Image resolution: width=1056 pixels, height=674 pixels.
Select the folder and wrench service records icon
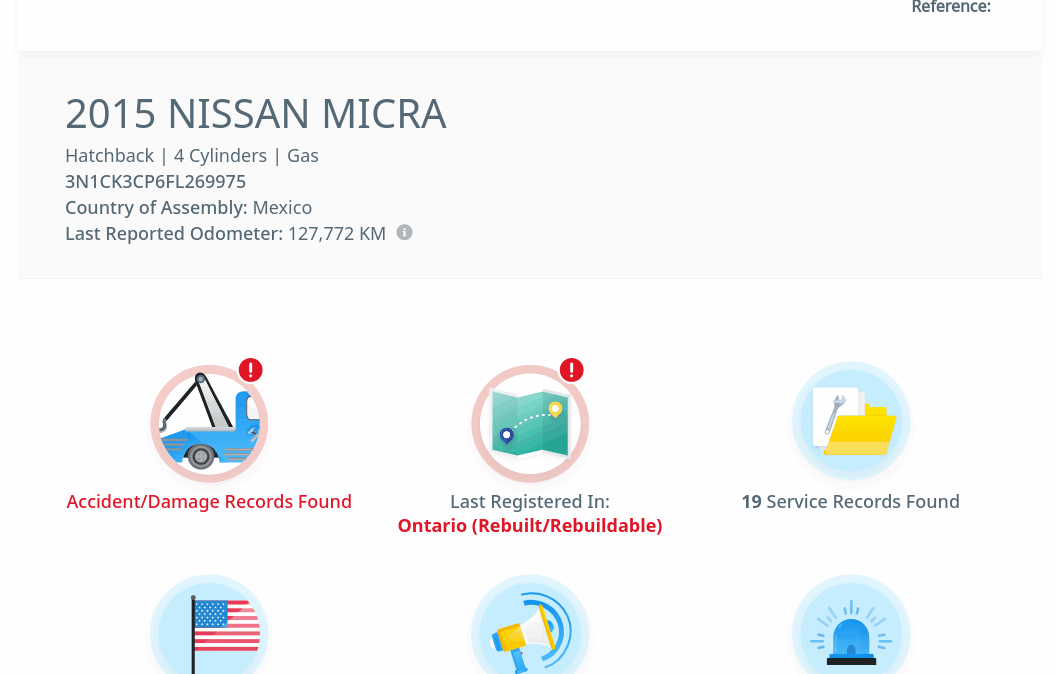(851, 422)
